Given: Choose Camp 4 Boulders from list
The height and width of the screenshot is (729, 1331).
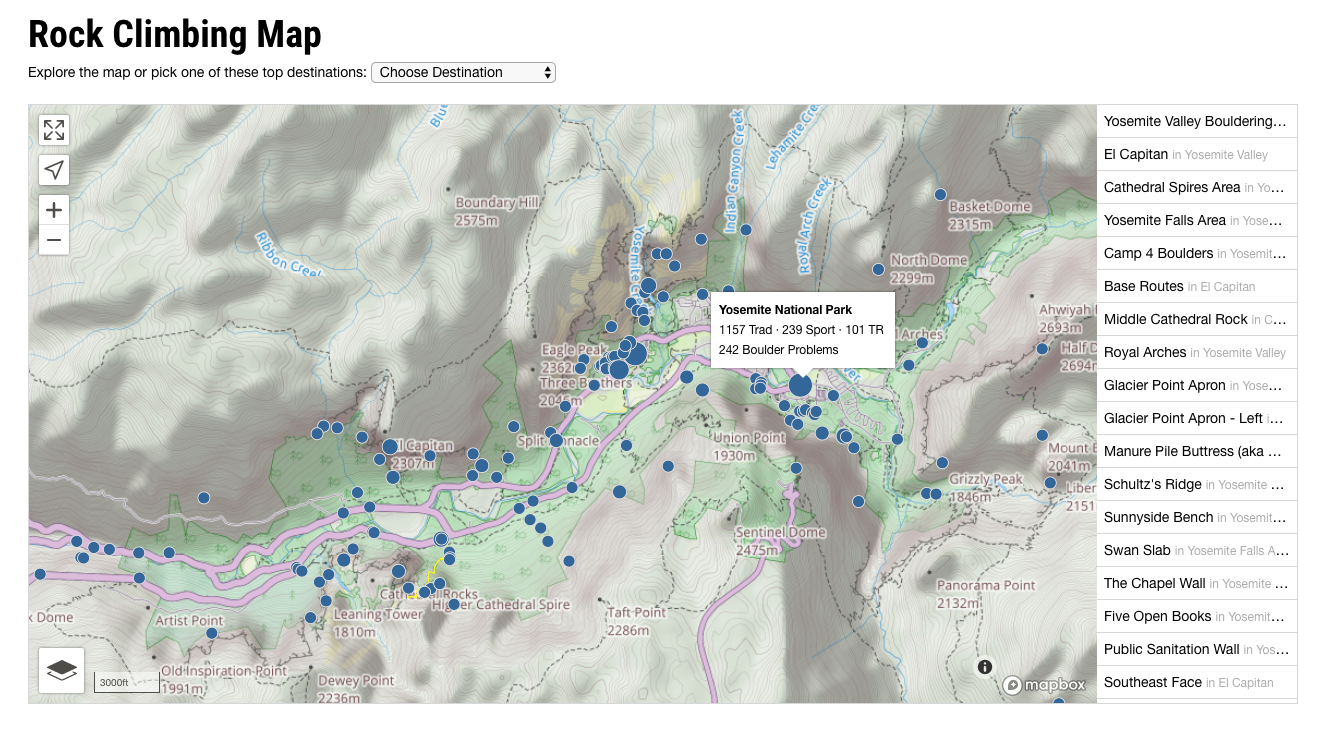Looking at the screenshot, I should [1197, 253].
